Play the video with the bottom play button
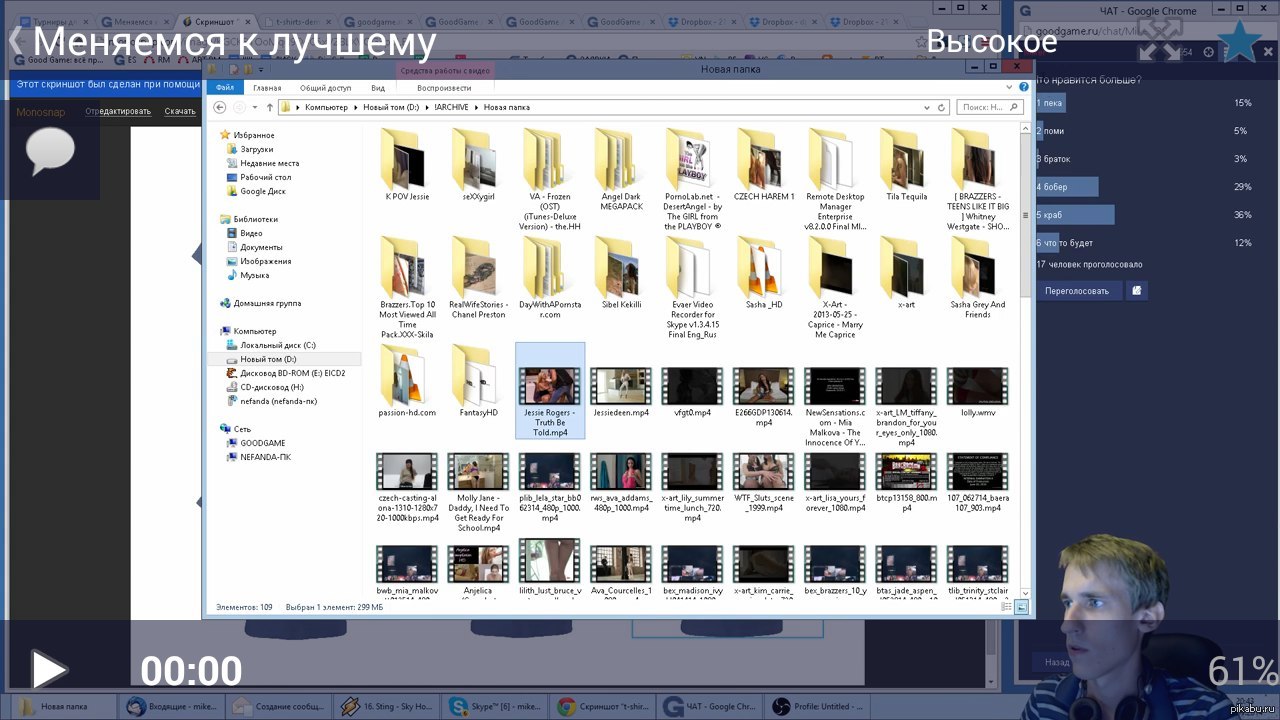 48,670
